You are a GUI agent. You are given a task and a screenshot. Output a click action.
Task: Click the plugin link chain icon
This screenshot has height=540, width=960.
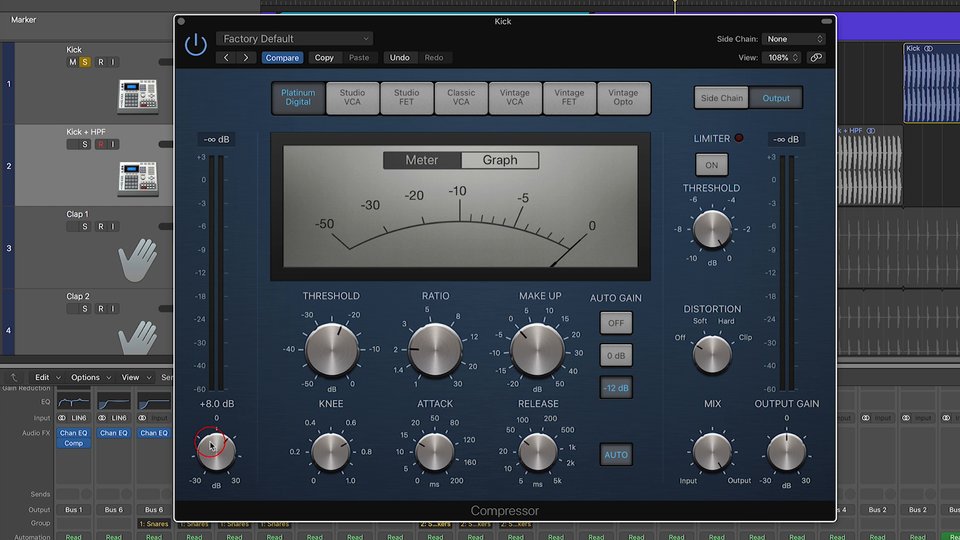click(x=816, y=58)
